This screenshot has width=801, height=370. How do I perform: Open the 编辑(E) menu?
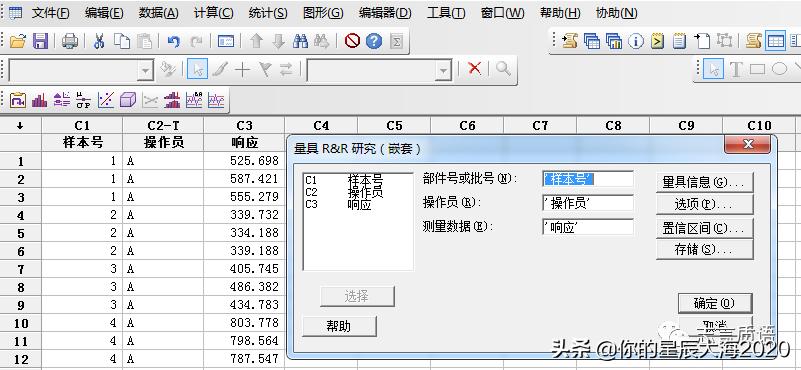pyautogui.click(x=104, y=13)
